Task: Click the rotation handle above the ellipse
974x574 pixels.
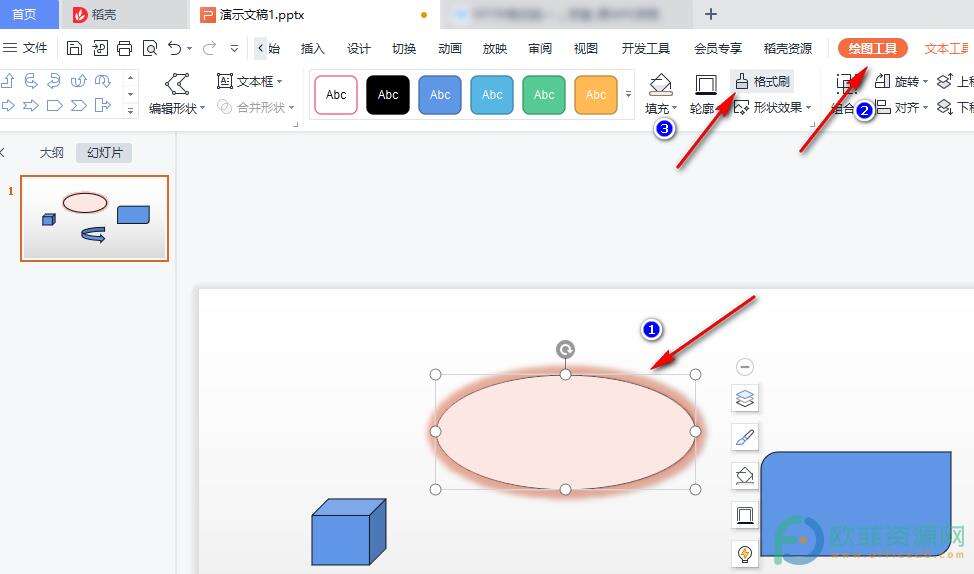Action: (x=565, y=350)
